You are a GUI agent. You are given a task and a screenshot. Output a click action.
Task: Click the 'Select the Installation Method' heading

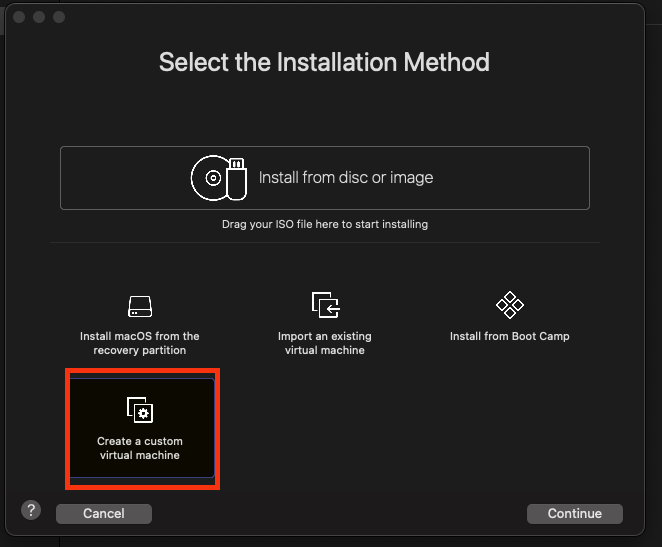click(324, 63)
